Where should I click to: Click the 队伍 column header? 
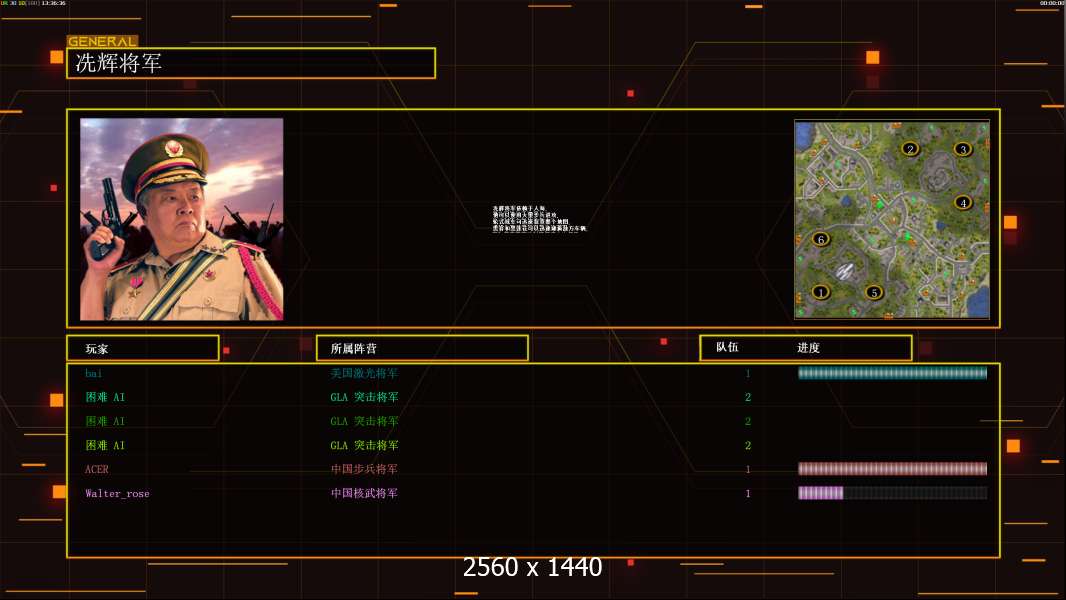point(727,347)
